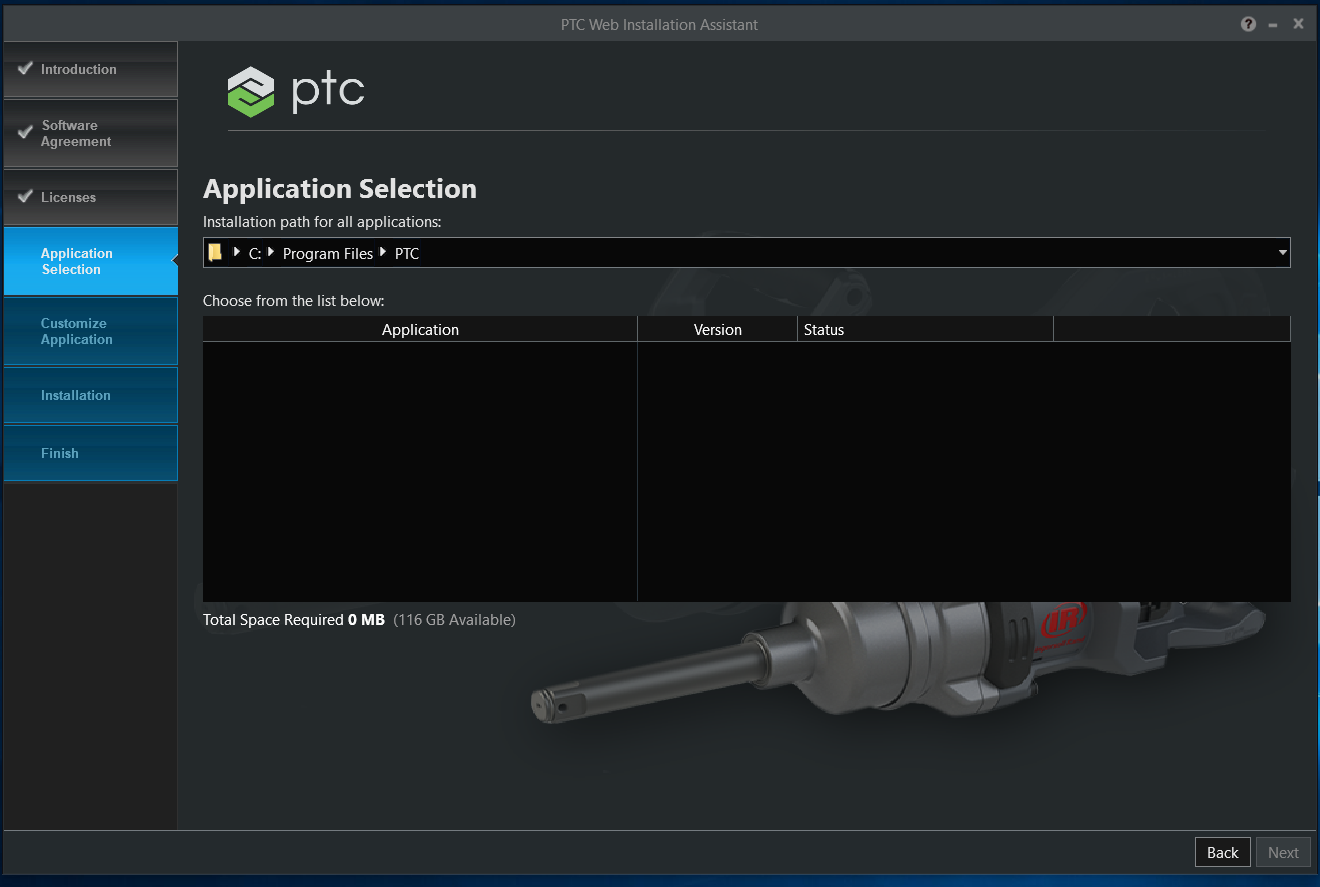Click the Application column header
This screenshot has height=887, width=1320.
pyautogui.click(x=420, y=329)
